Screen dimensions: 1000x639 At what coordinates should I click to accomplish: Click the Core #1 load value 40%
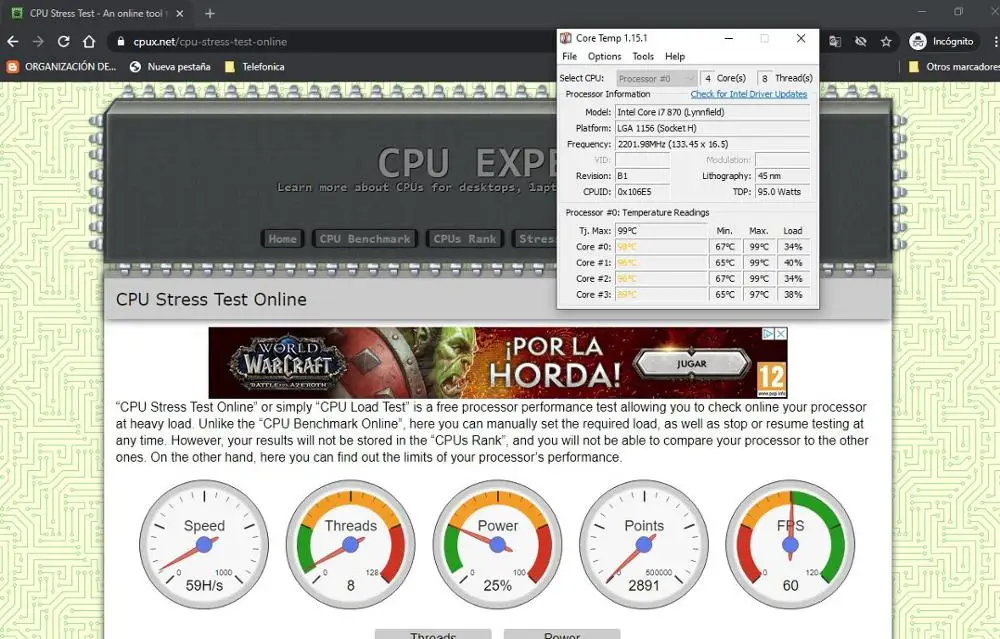pyautogui.click(x=793, y=263)
